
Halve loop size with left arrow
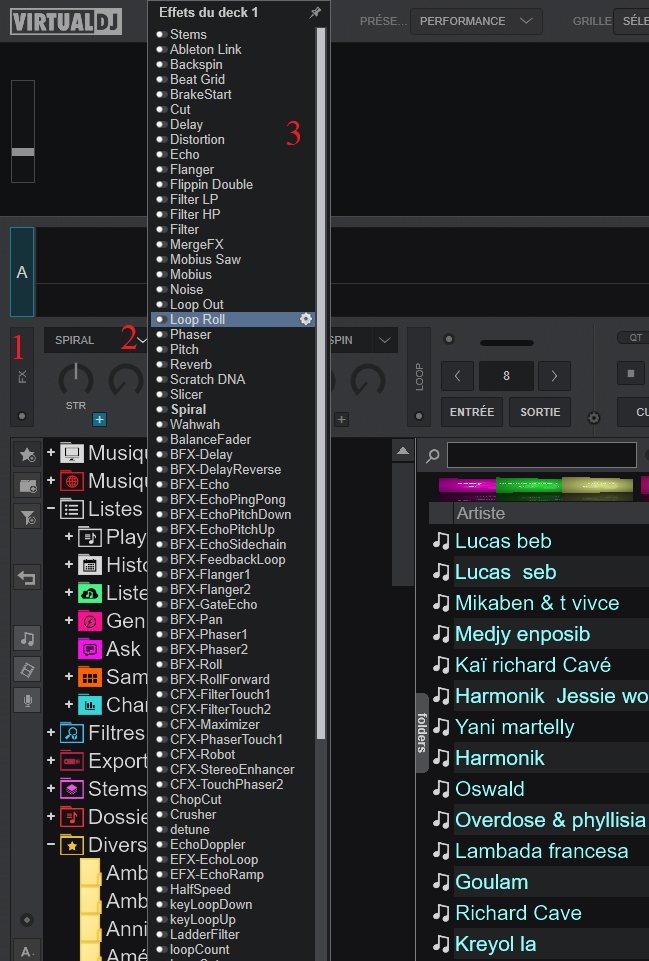pos(457,376)
